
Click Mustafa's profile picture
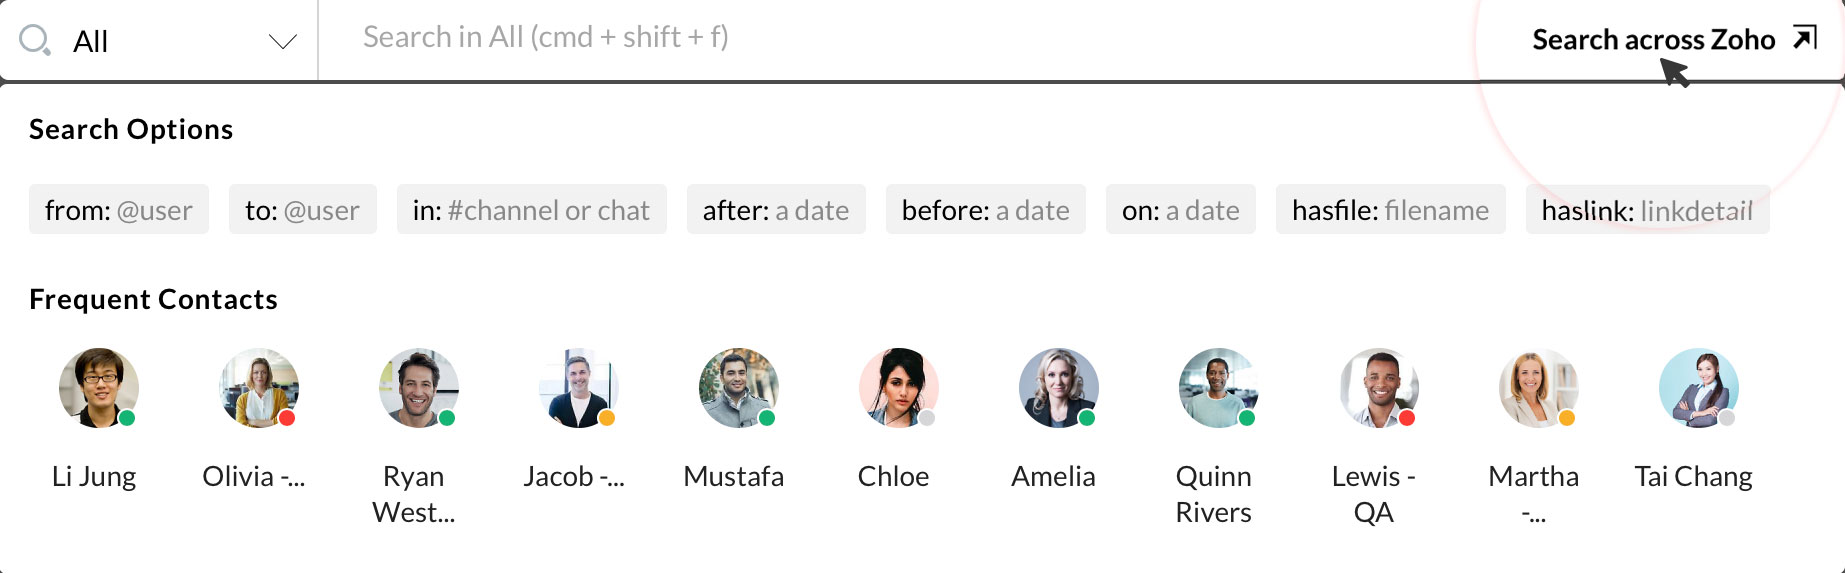pos(738,388)
